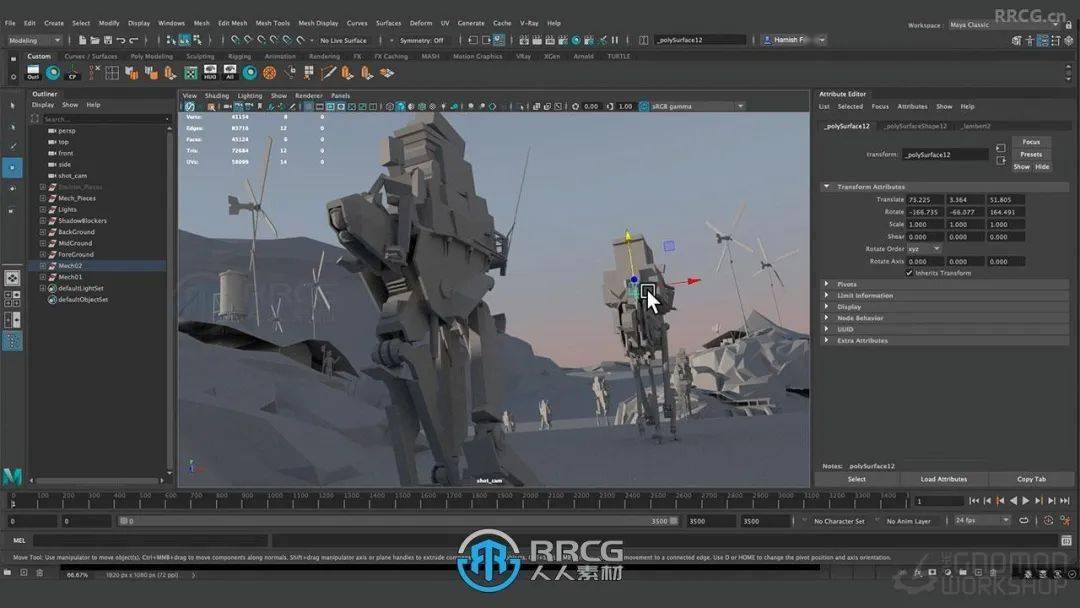1080x608 pixels.
Task: Expand the Mech_Pieces group in Outliner
Action: click(x=42, y=198)
